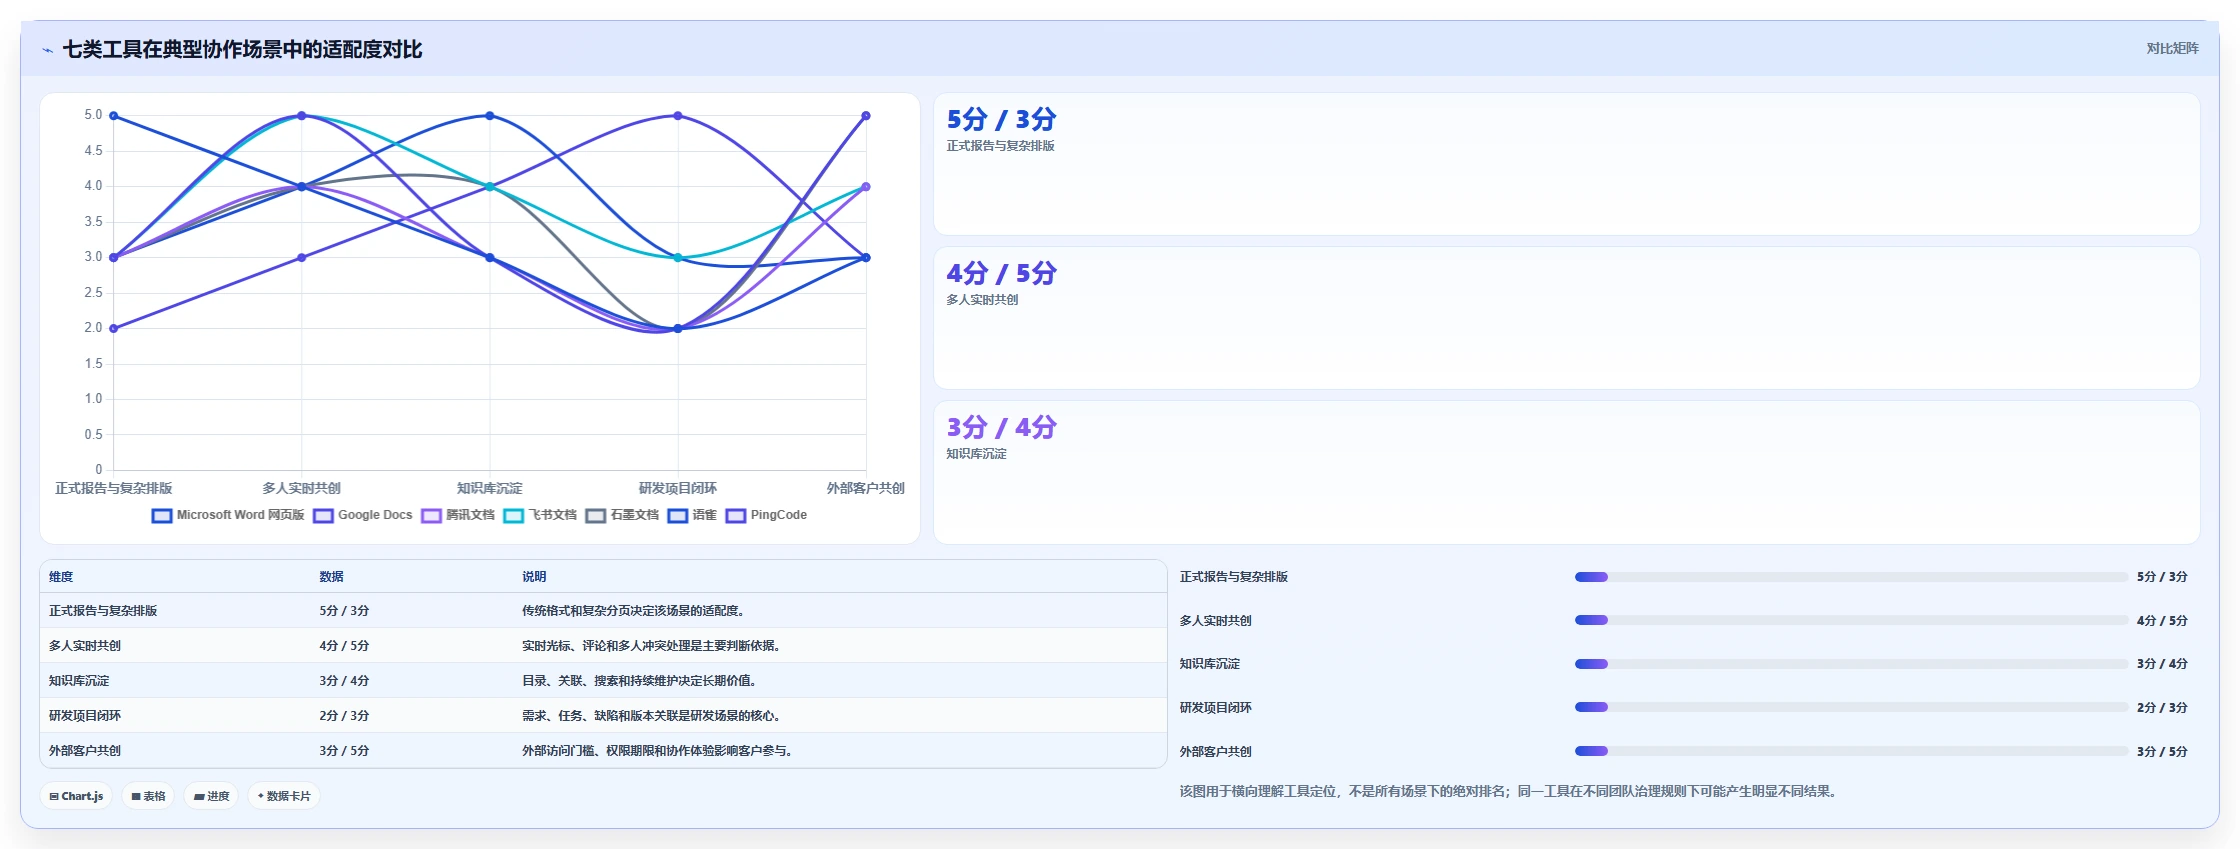2240x849 pixels.
Task: Click the Chart.js chip
Action: click(76, 796)
